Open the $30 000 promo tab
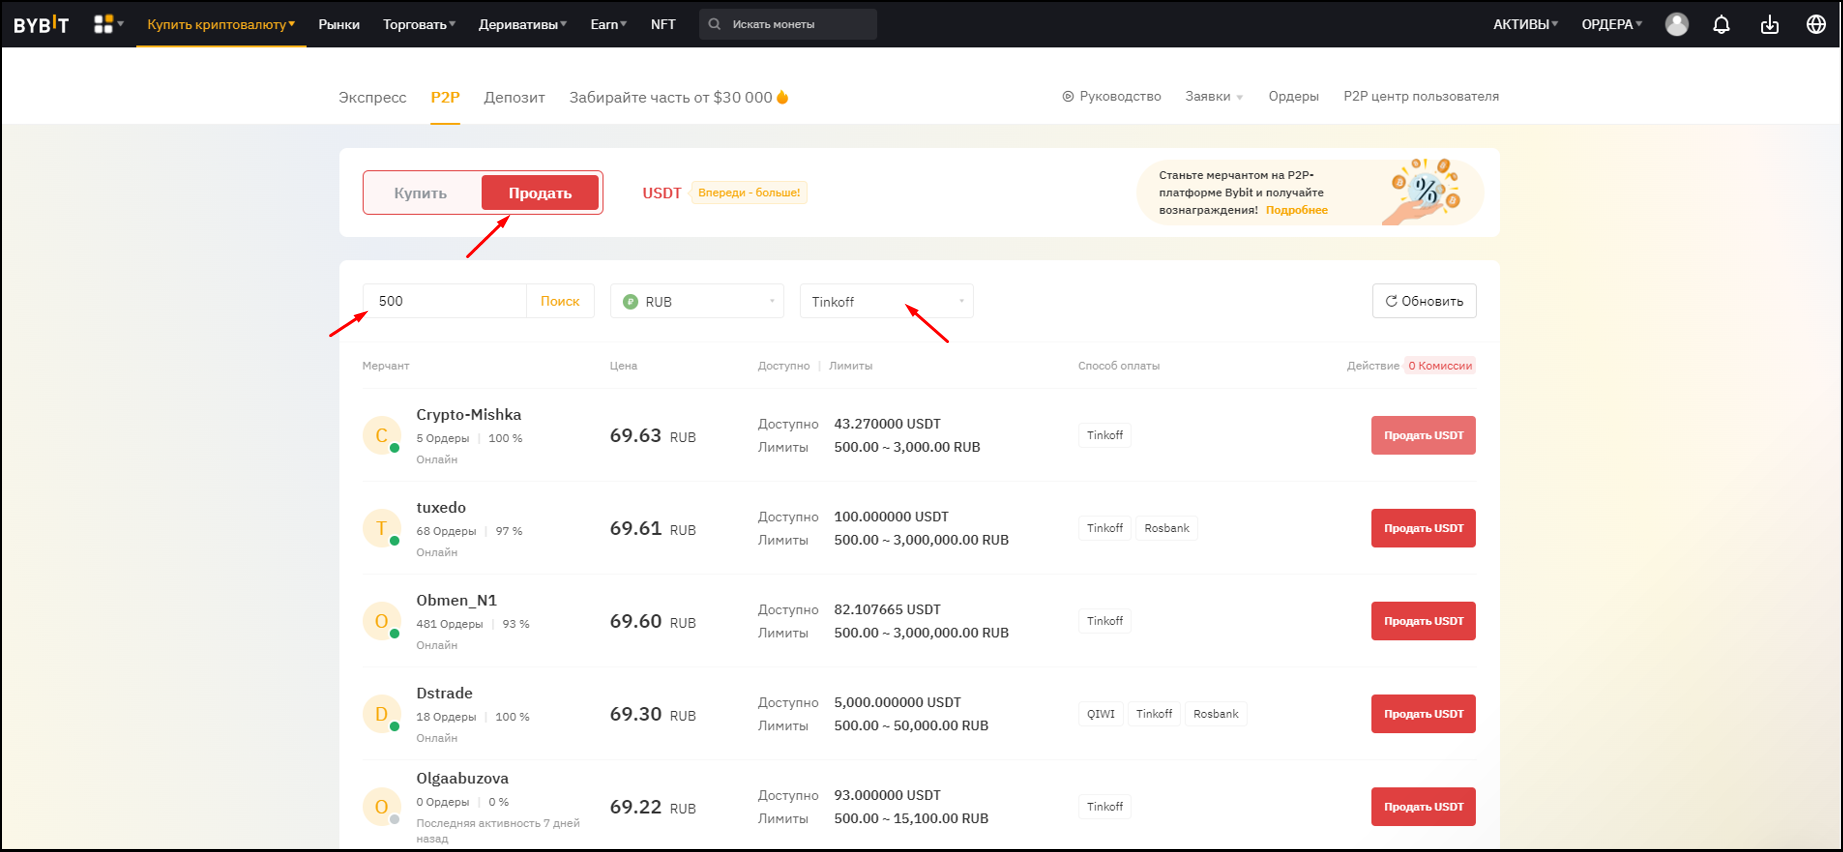1843x852 pixels. tap(679, 97)
